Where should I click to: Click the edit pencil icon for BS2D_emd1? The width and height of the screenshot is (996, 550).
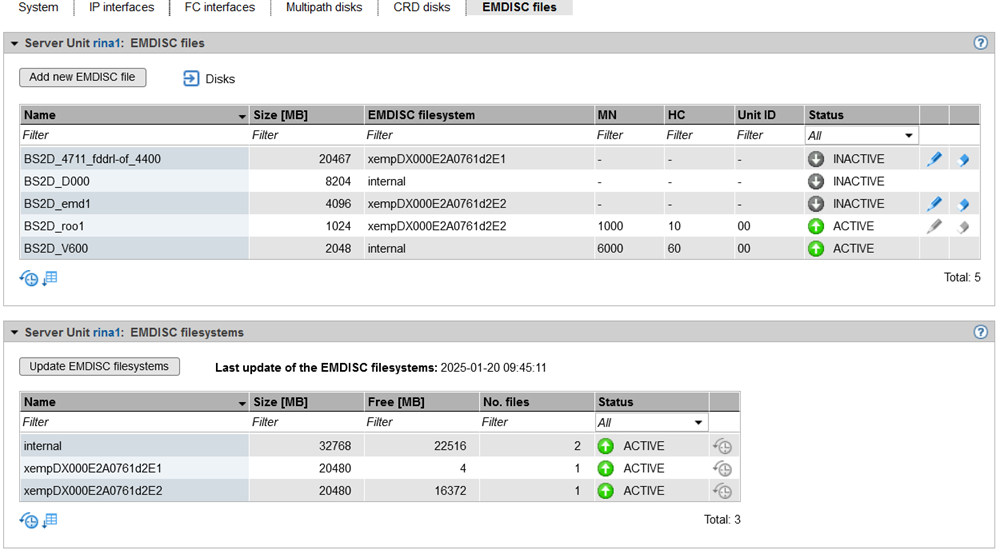pos(934,204)
